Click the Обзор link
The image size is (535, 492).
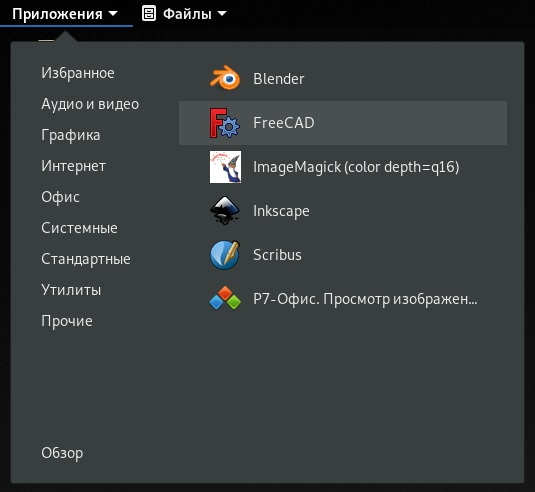(62, 453)
